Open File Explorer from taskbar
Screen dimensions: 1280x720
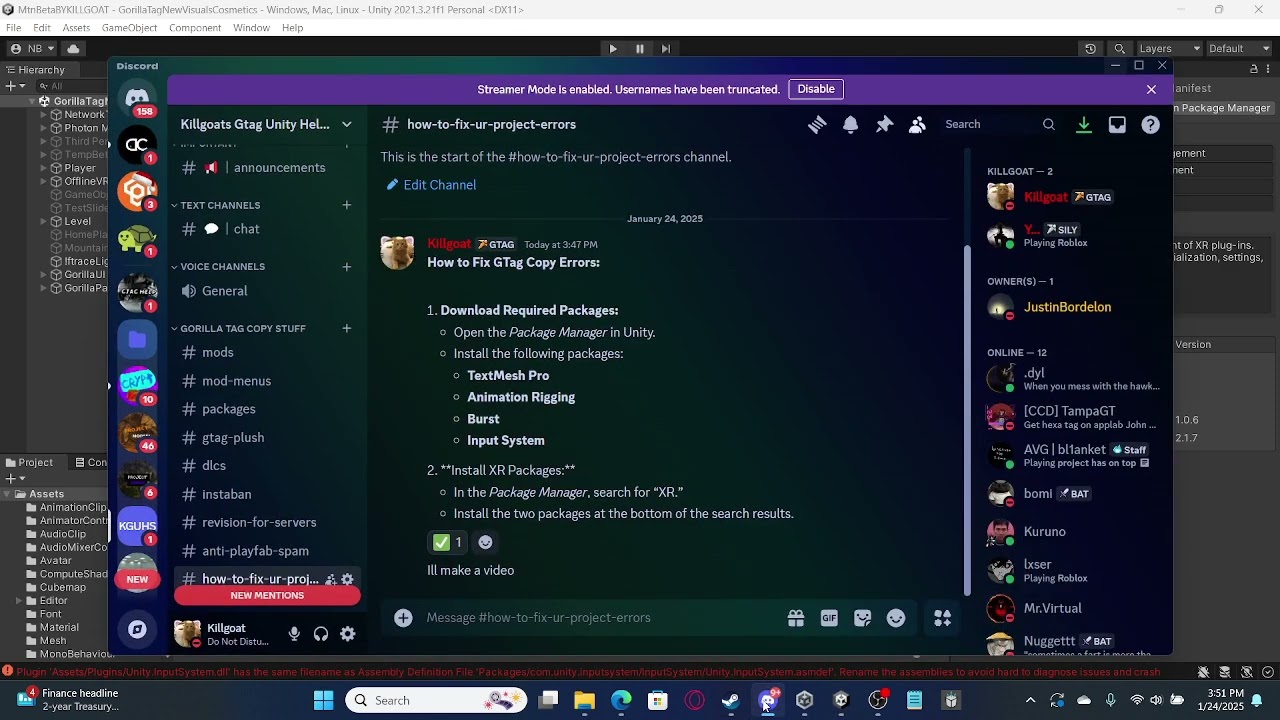pyautogui.click(x=584, y=700)
